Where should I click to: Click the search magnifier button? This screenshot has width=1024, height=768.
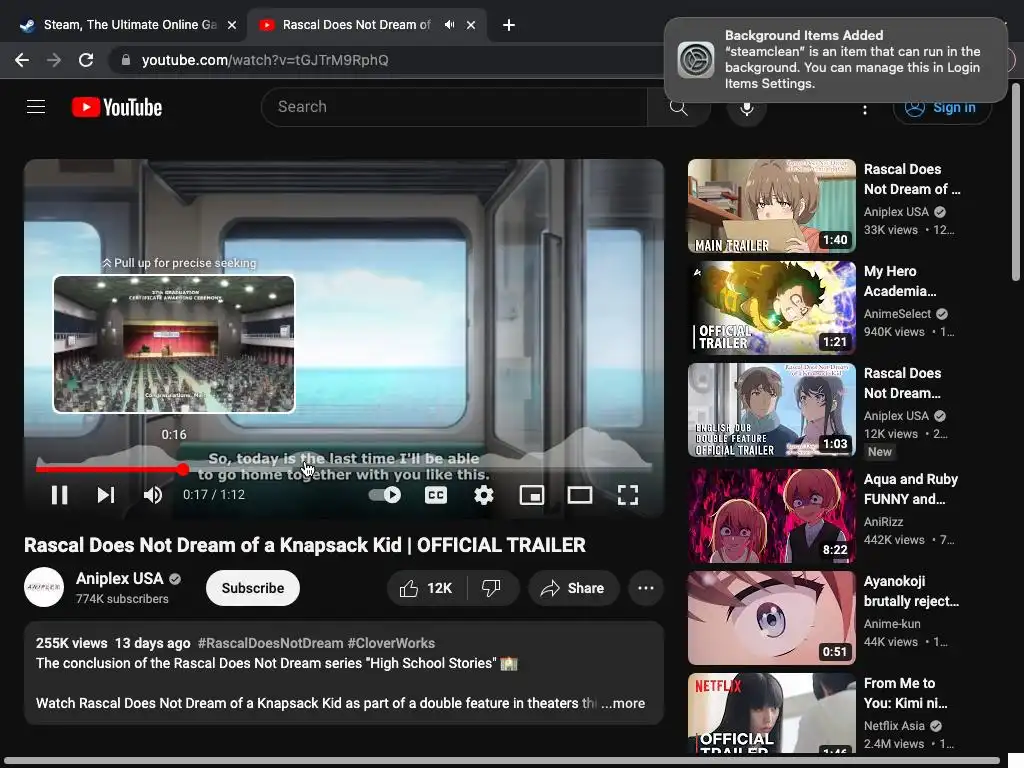[679, 107]
